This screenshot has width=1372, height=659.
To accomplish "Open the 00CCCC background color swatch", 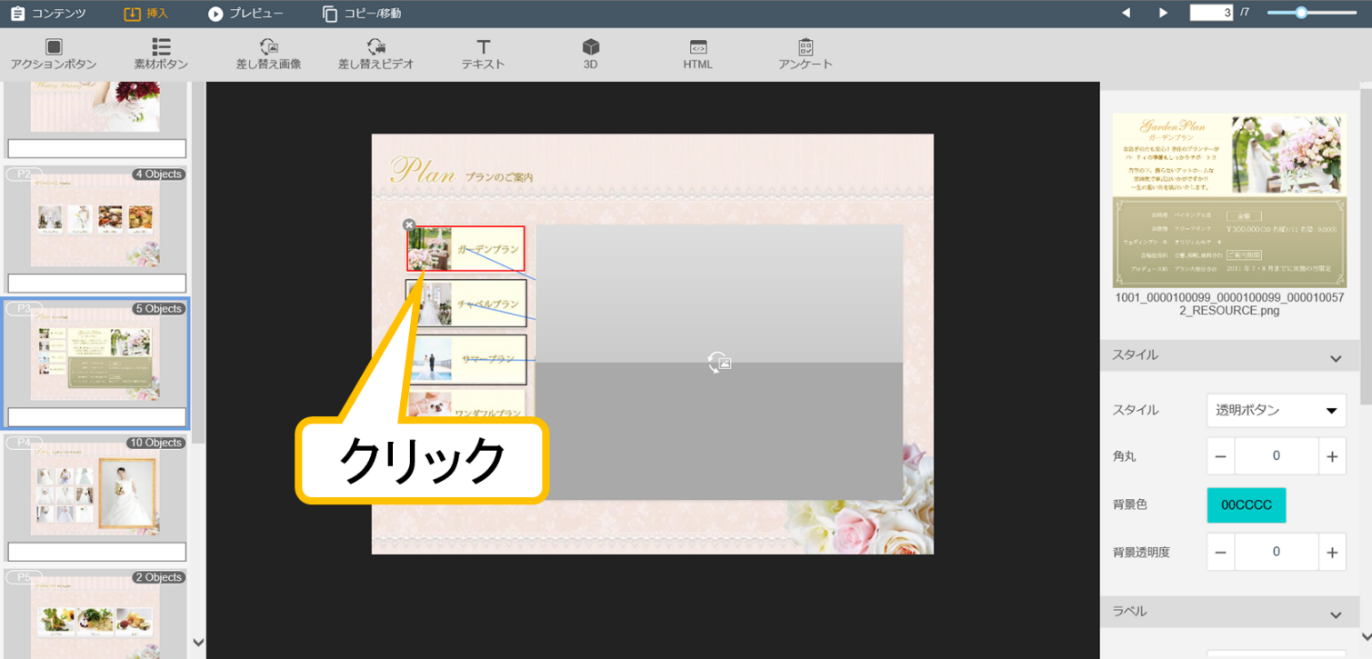I will pos(1246,505).
